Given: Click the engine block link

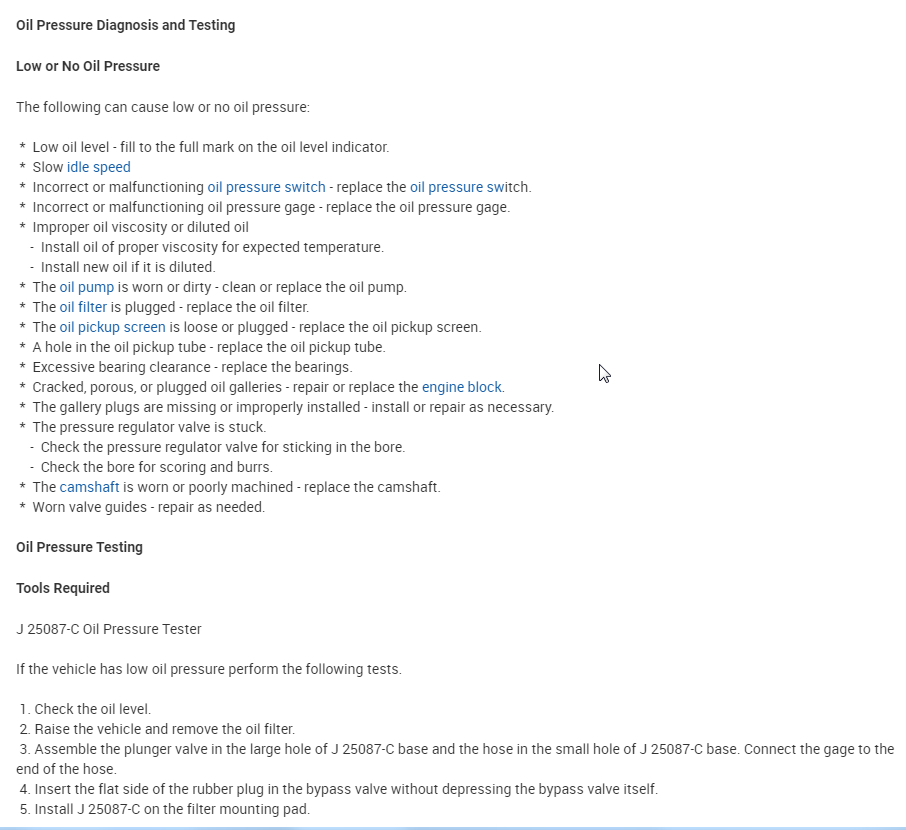Looking at the screenshot, I should click(462, 387).
